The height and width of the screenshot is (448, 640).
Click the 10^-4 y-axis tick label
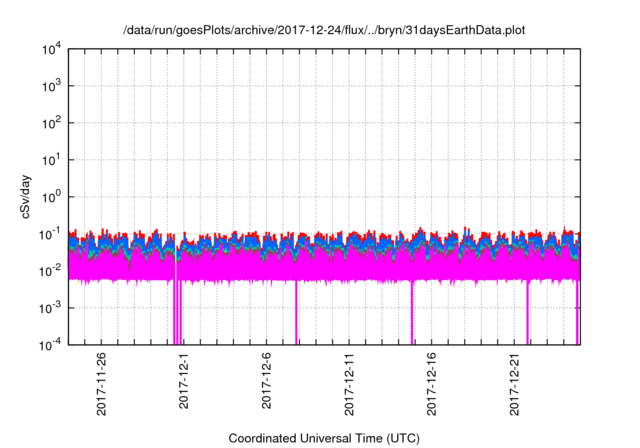[x=49, y=346]
